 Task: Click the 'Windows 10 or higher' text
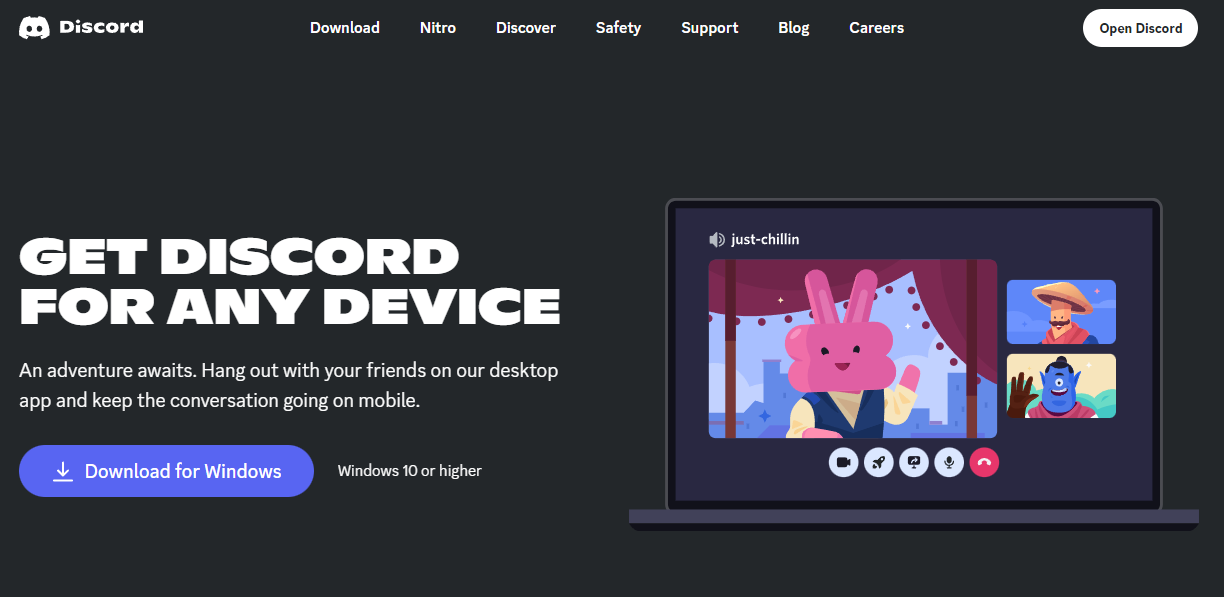410,471
